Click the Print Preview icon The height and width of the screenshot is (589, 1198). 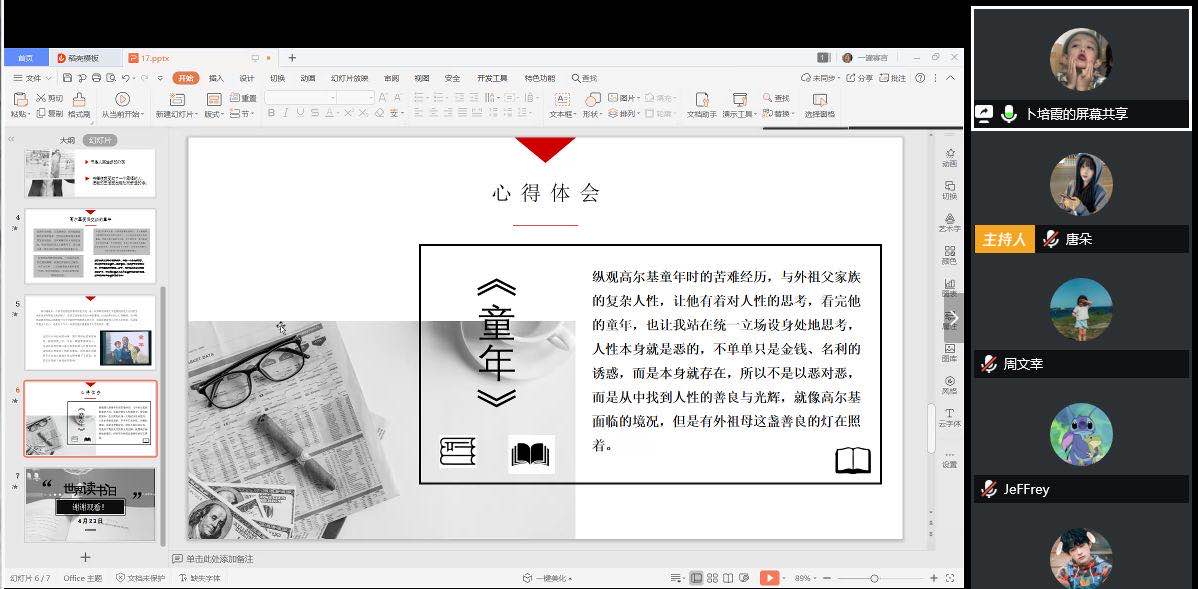pyautogui.click(x=111, y=78)
